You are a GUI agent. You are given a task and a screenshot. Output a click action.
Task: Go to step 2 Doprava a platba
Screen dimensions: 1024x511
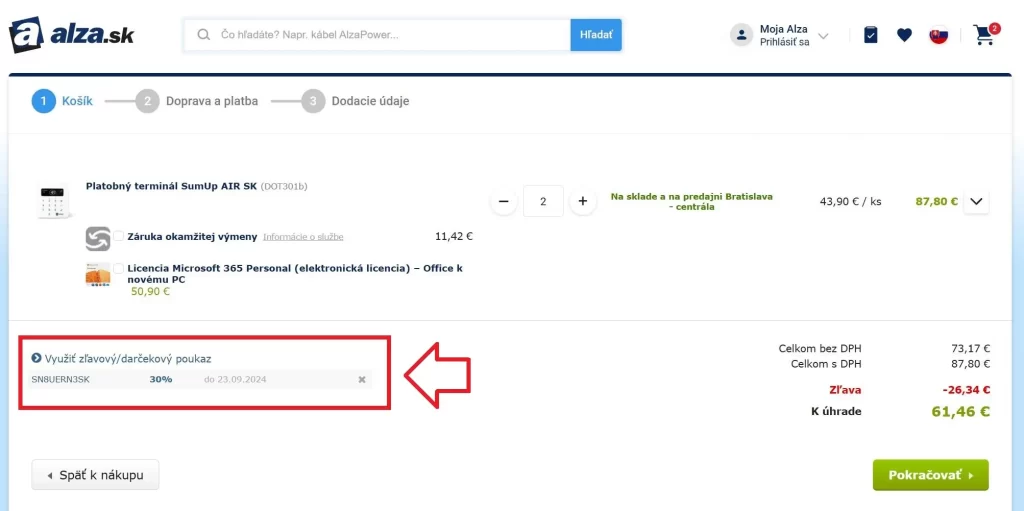(x=197, y=101)
